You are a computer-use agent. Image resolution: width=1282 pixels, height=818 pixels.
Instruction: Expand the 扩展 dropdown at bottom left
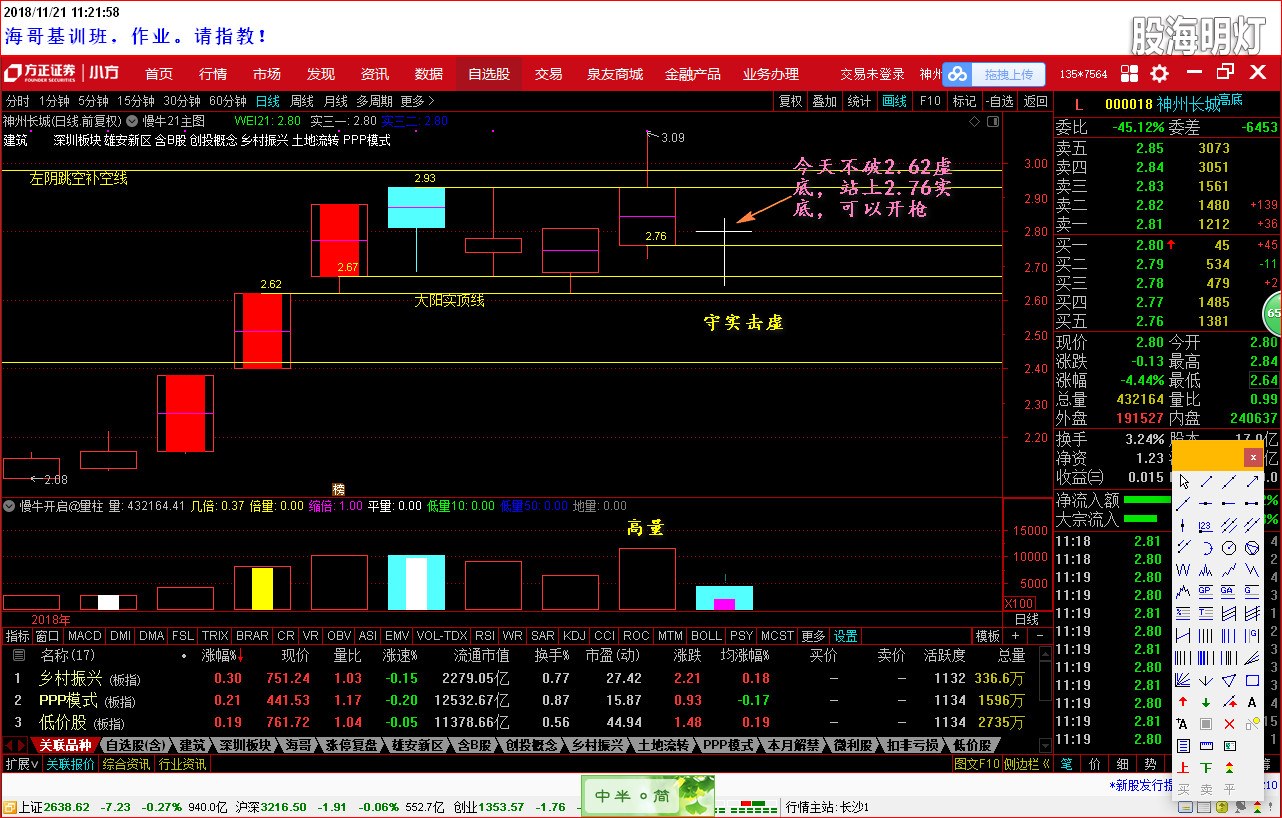(x=21, y=764)
